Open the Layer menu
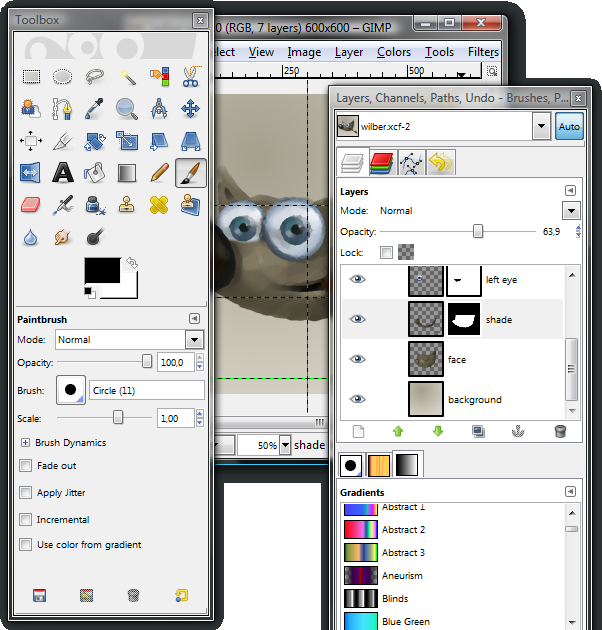 tap(349, 52)
